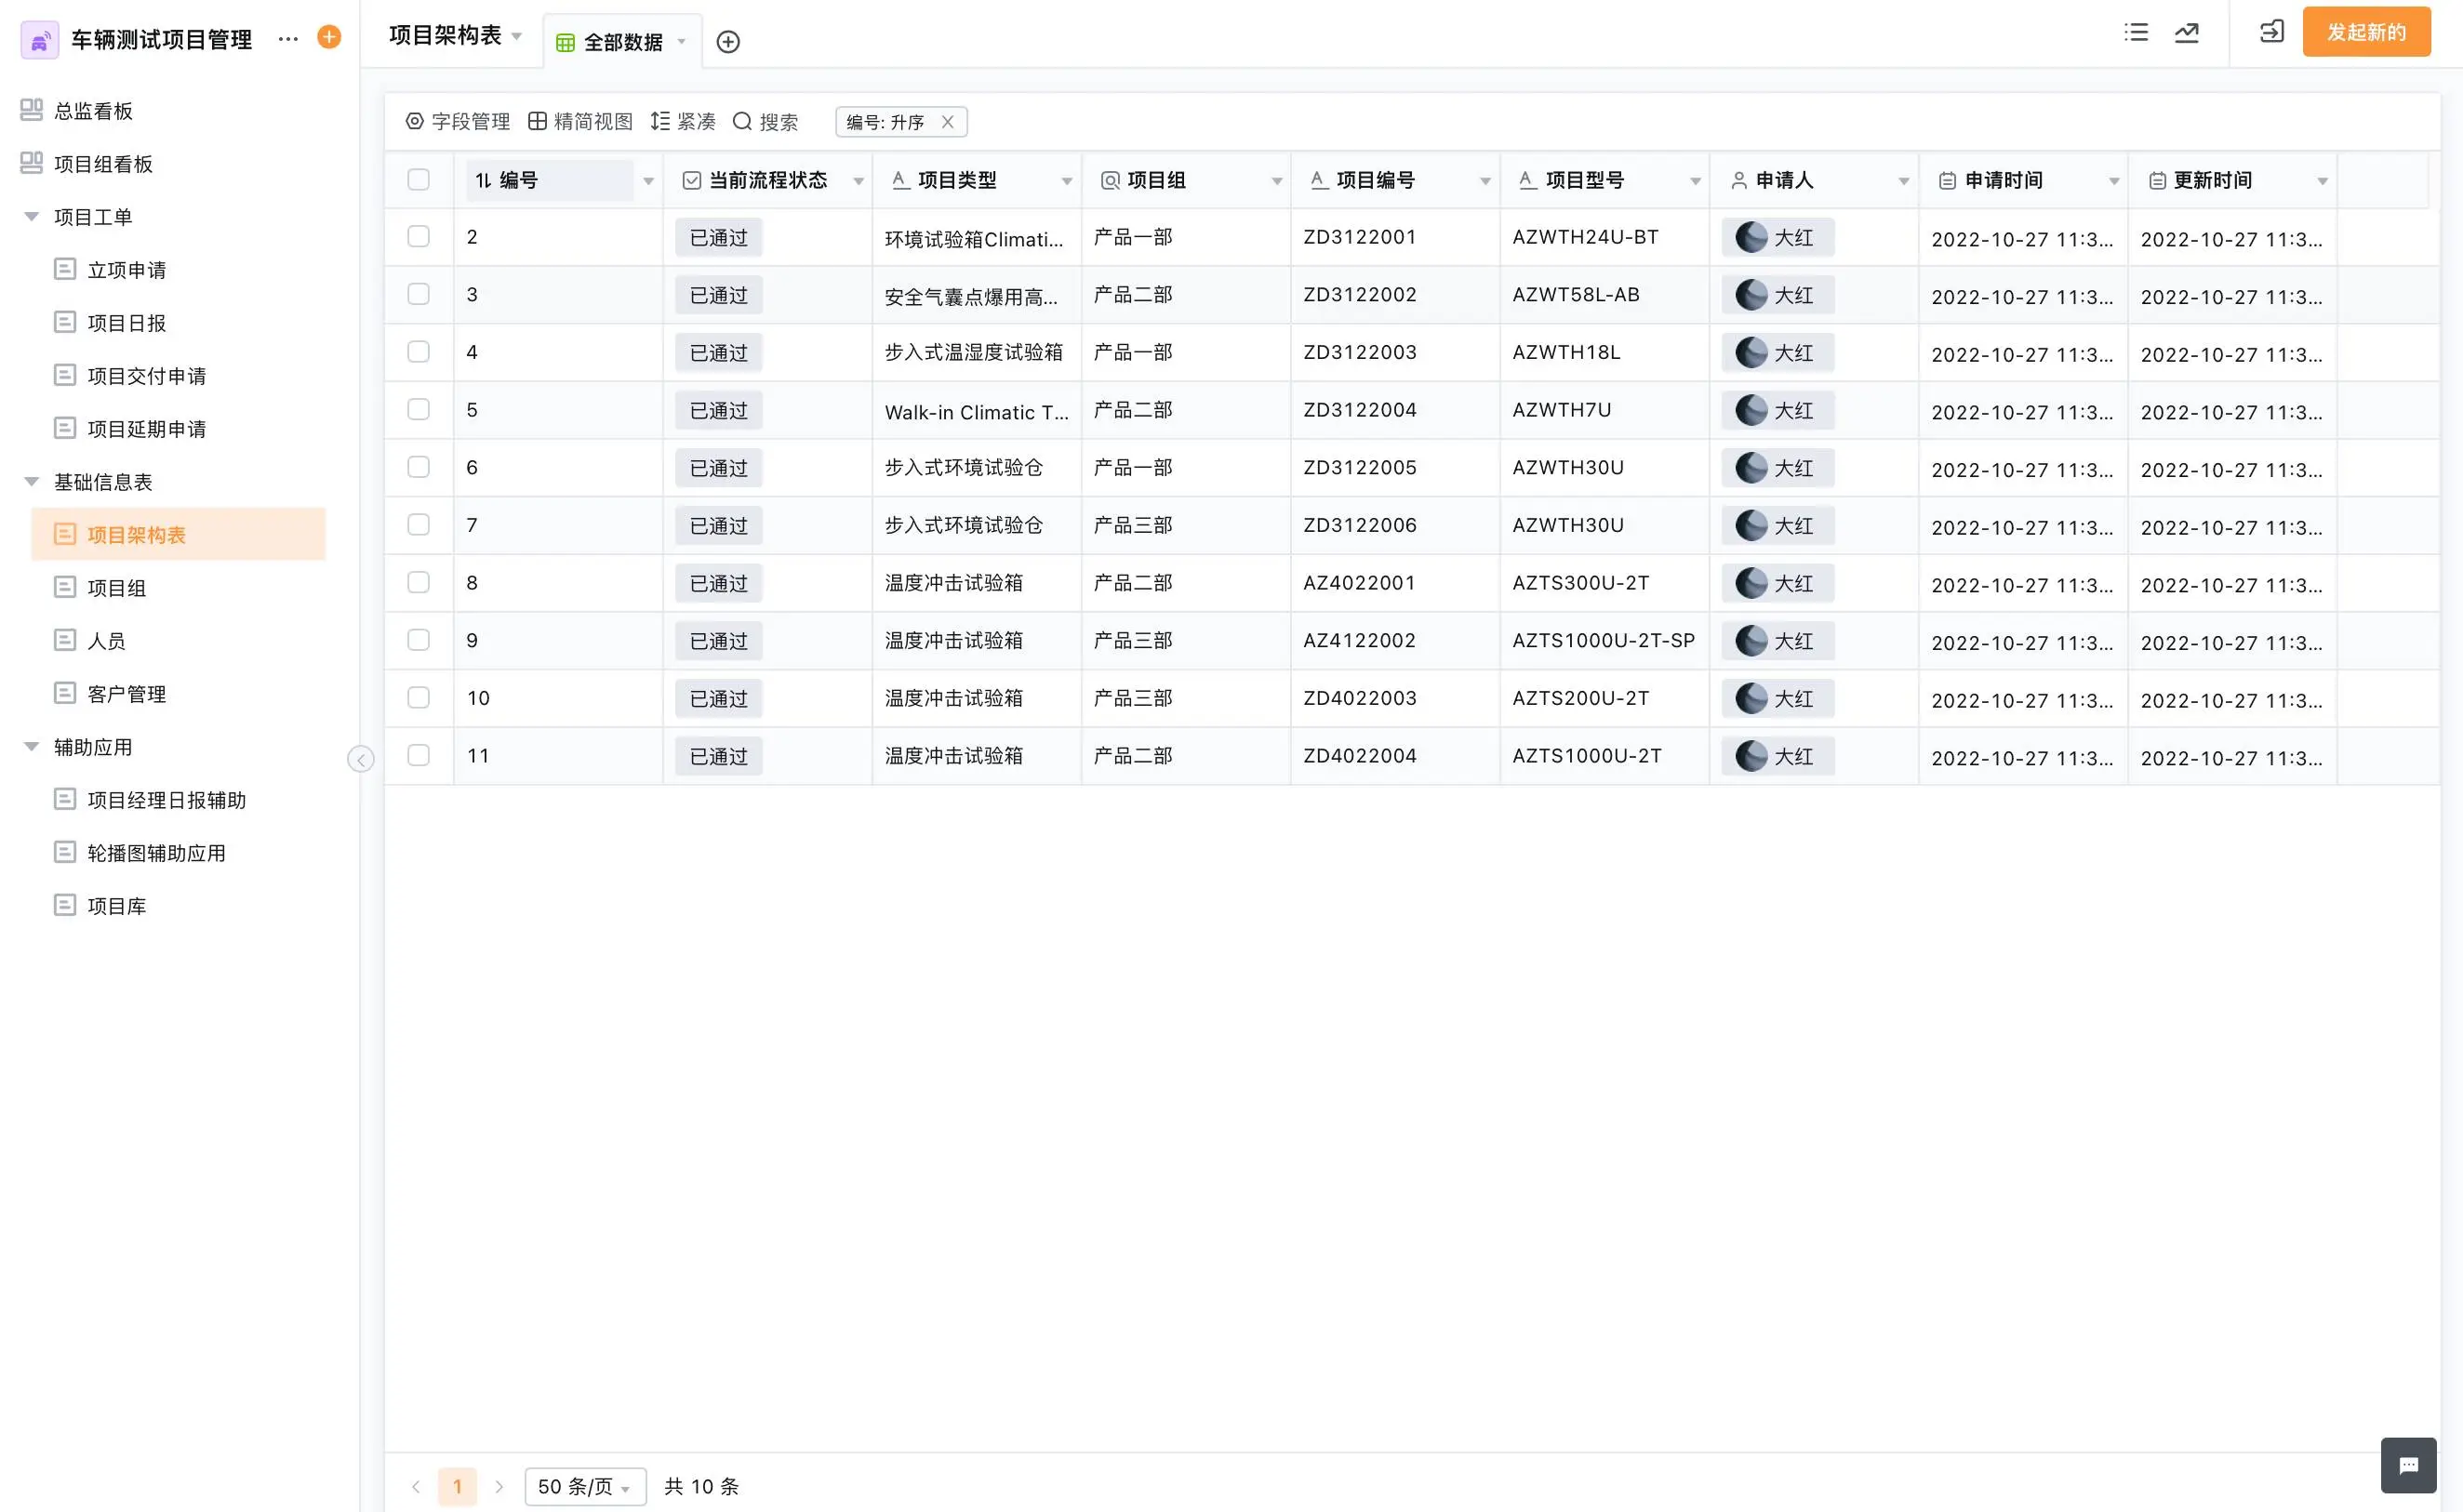
Task: Collapse the 基础信息表 group
Action: coord(32,481)
